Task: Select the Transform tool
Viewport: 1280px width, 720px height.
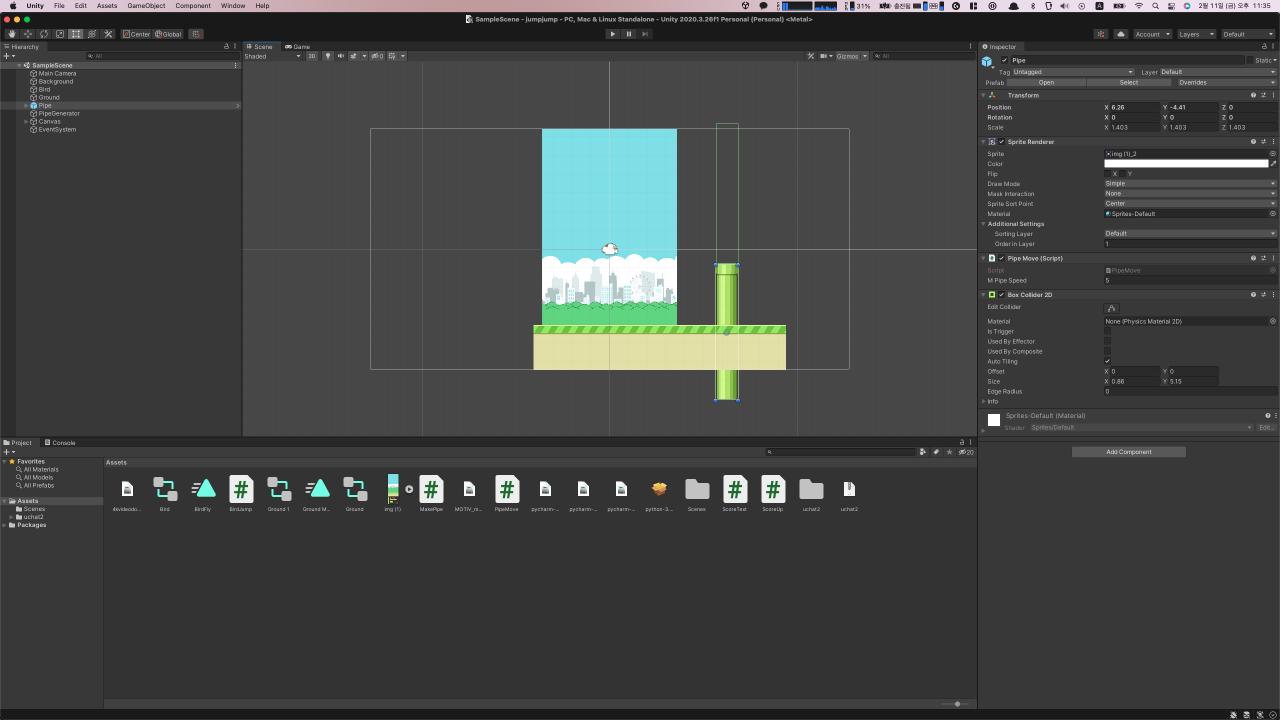Action: coord(92,34)
